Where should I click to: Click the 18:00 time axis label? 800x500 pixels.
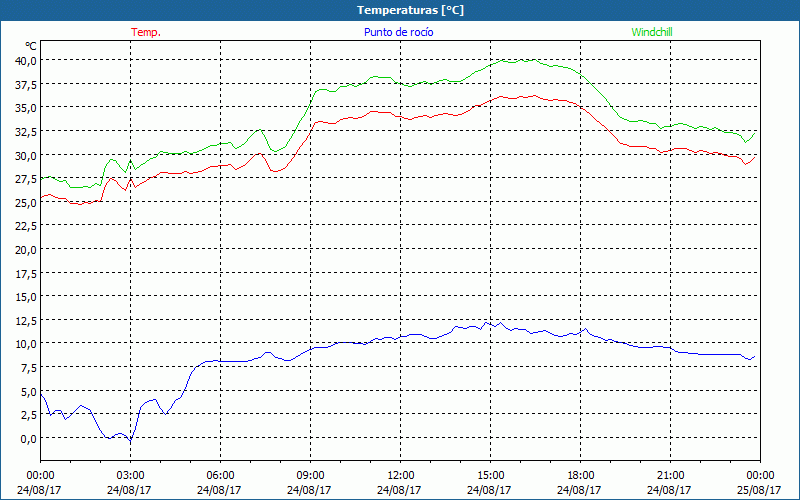pyautogui.click(x=581, y=476)
